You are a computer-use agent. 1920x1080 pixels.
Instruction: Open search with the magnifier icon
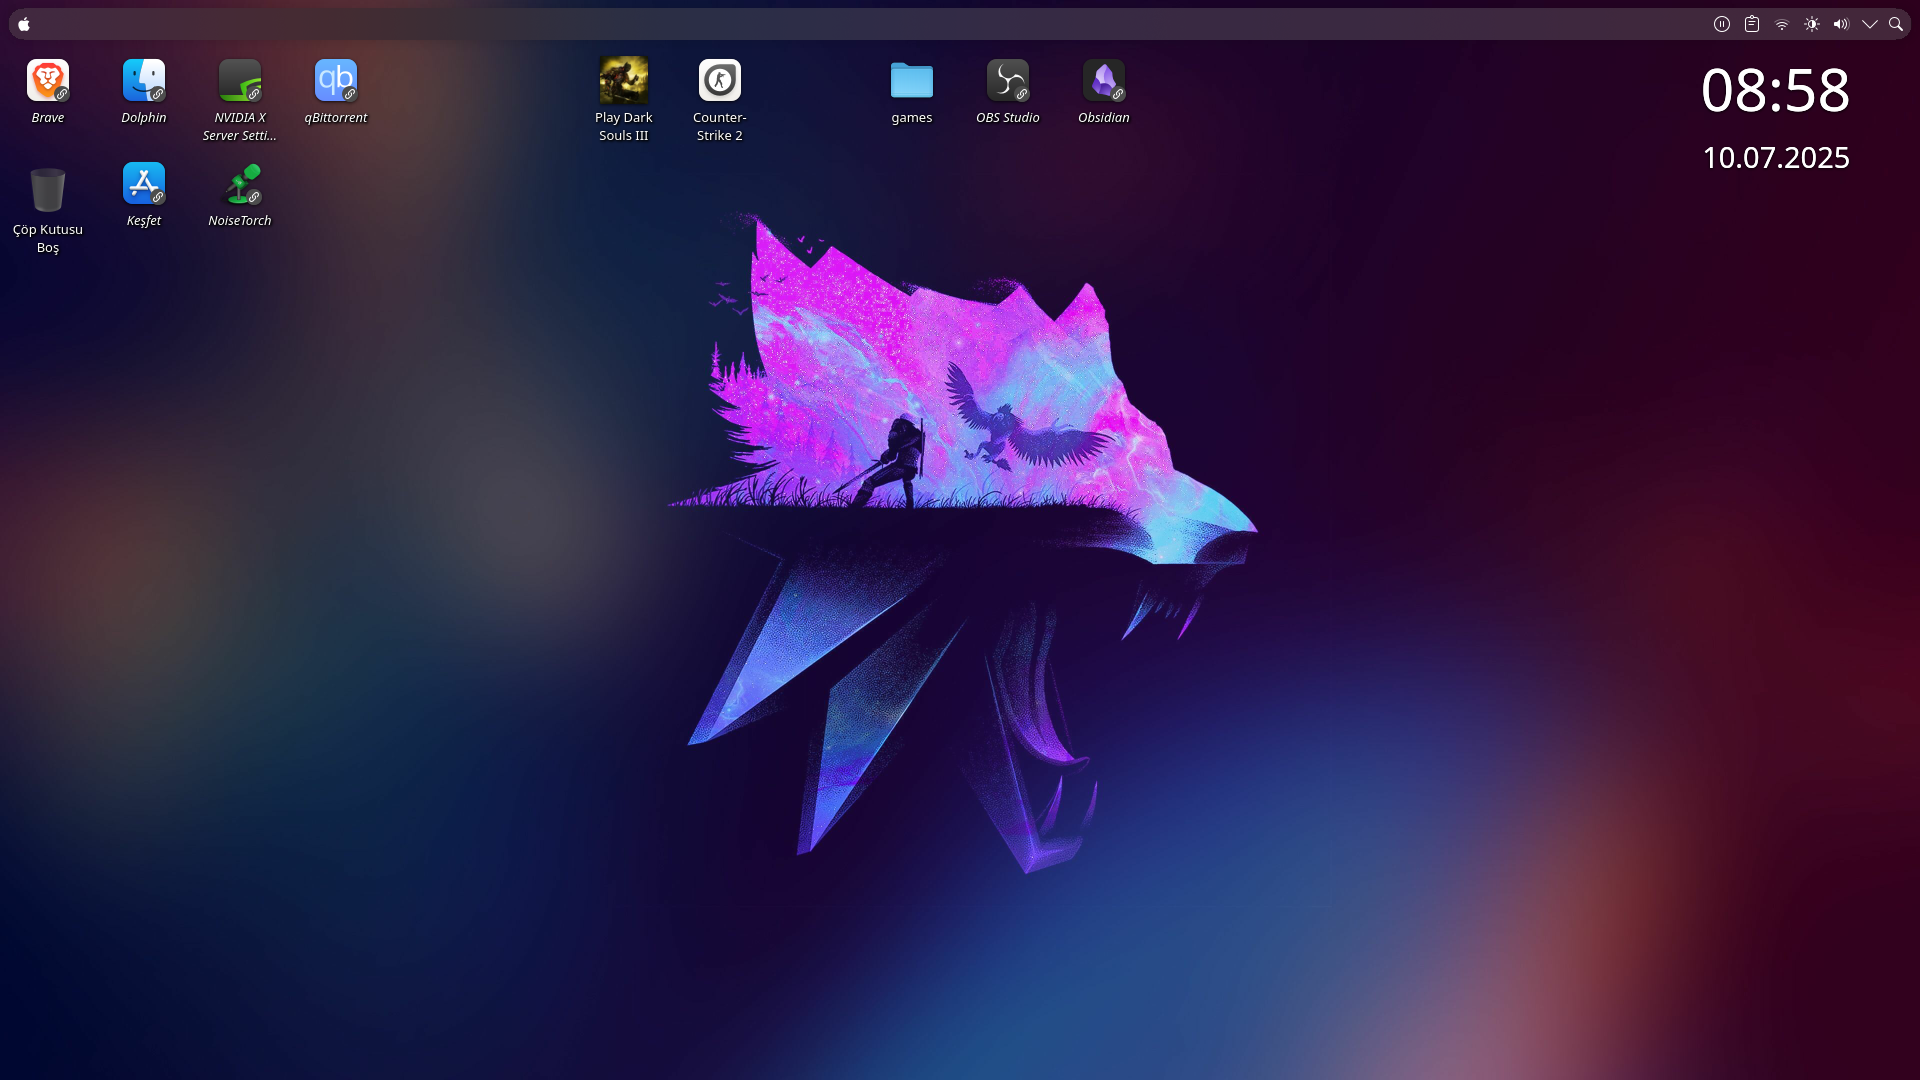click(1896, 24)
